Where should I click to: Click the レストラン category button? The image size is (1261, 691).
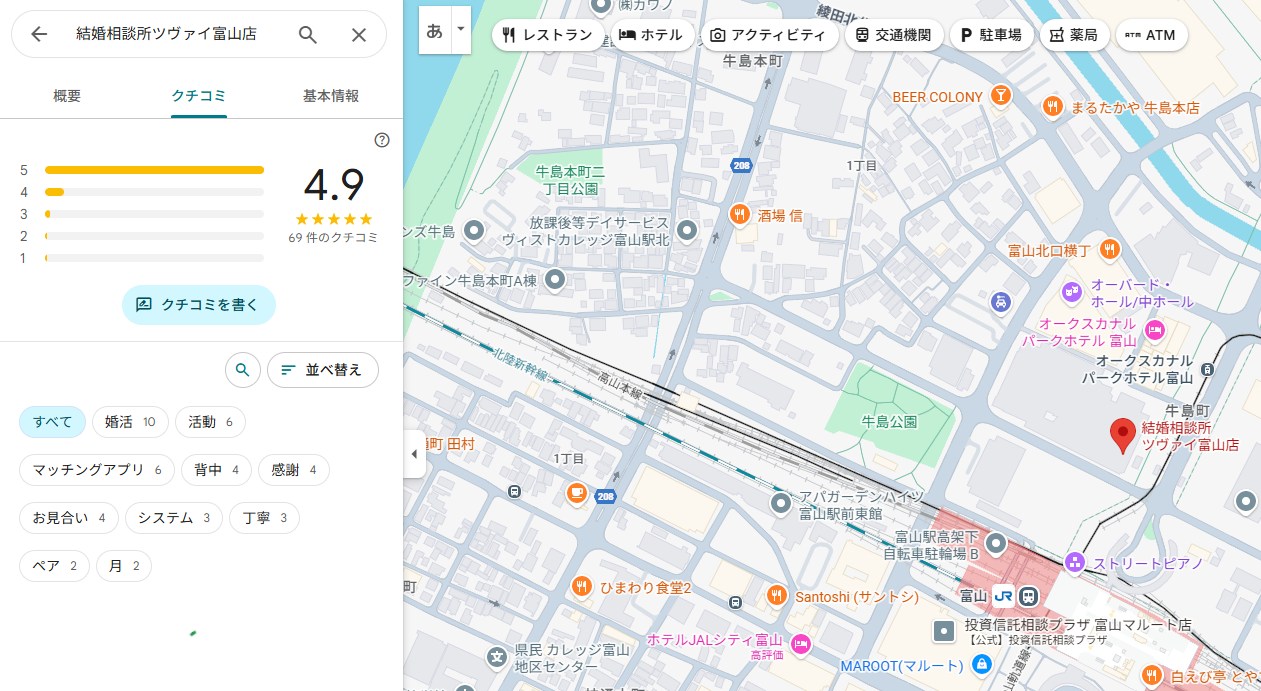point(547,35)
